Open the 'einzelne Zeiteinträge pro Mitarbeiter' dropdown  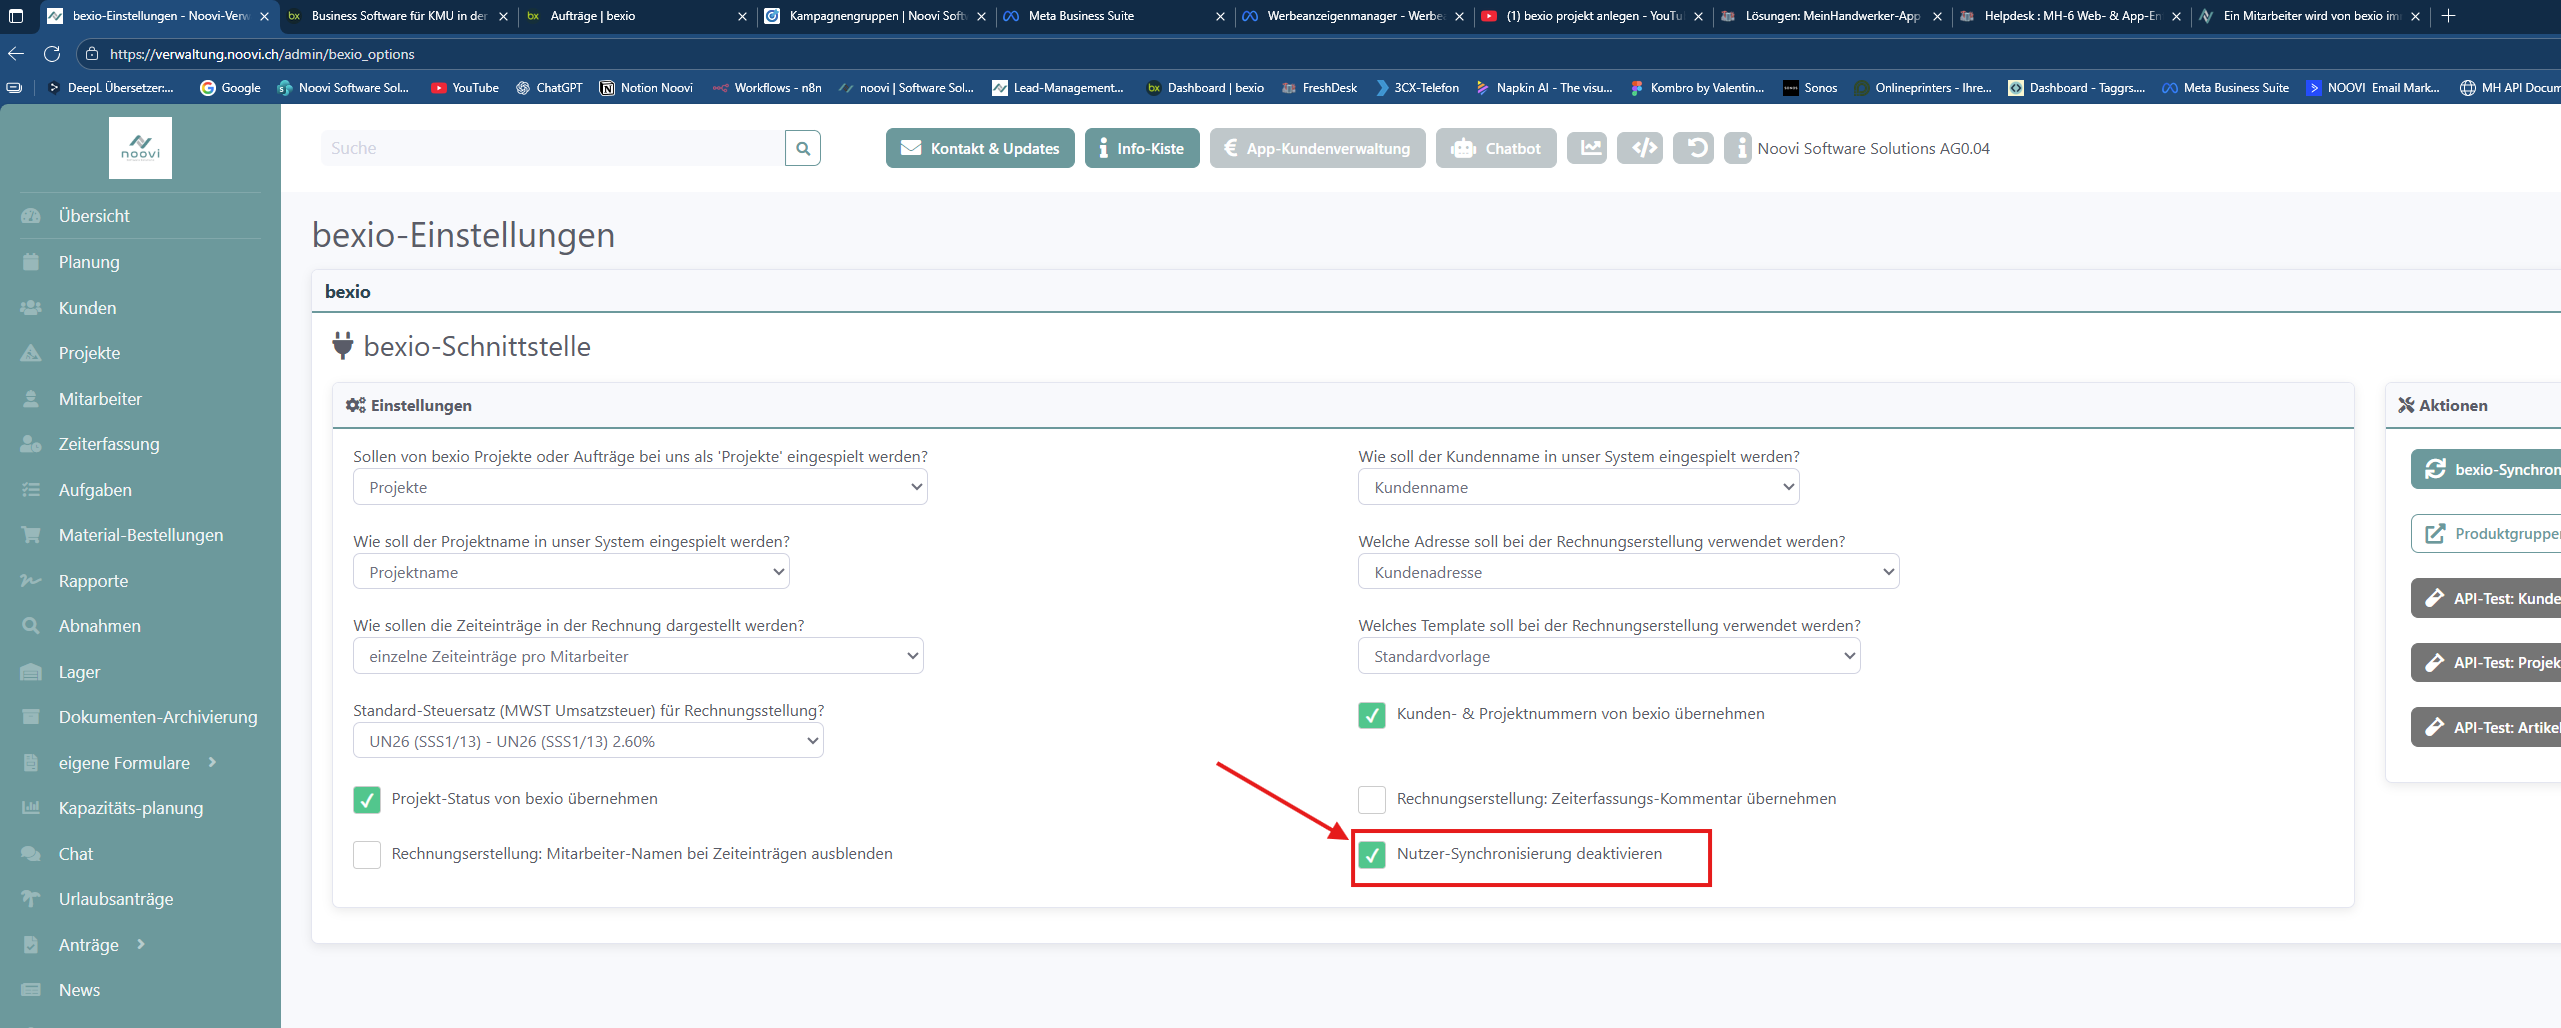click(x=638, y=656)
